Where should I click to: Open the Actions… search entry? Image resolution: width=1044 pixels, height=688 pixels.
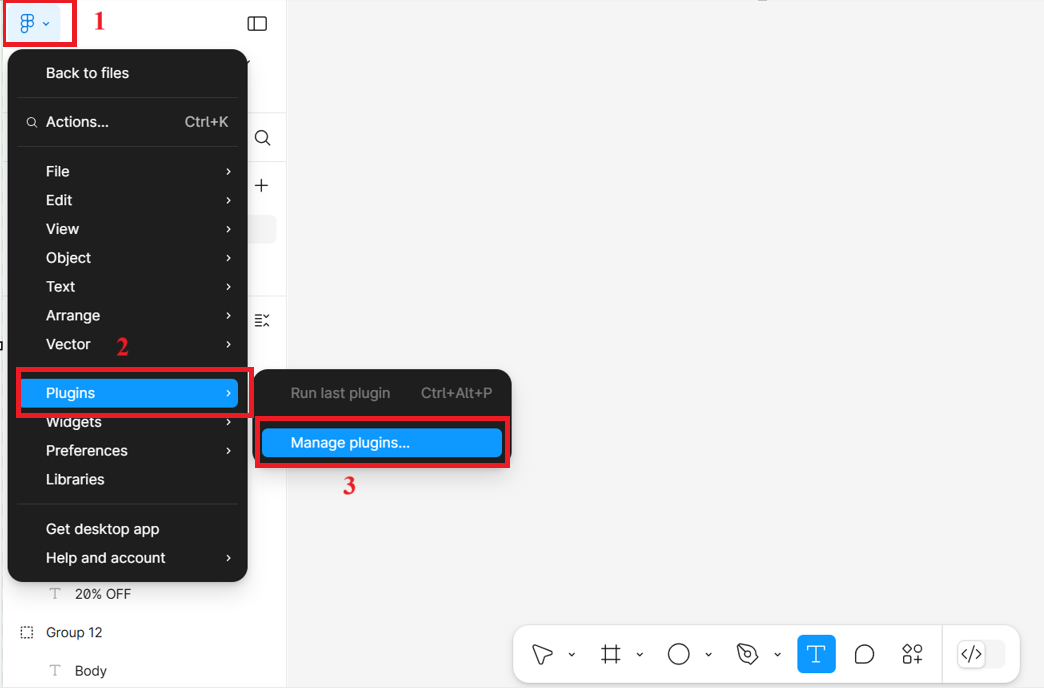77,122
